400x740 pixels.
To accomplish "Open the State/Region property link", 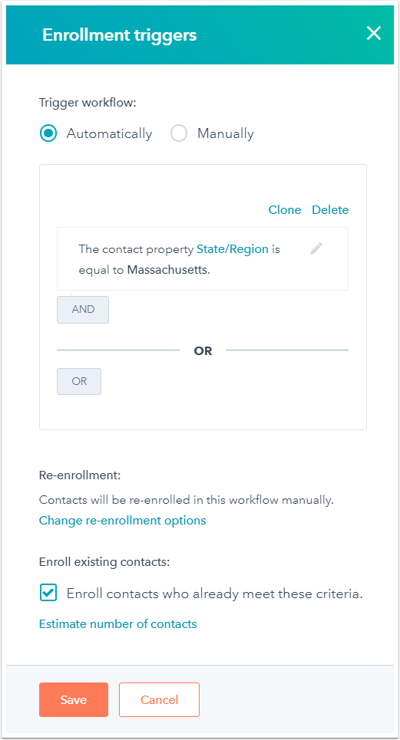I will (x=233, y=249).
